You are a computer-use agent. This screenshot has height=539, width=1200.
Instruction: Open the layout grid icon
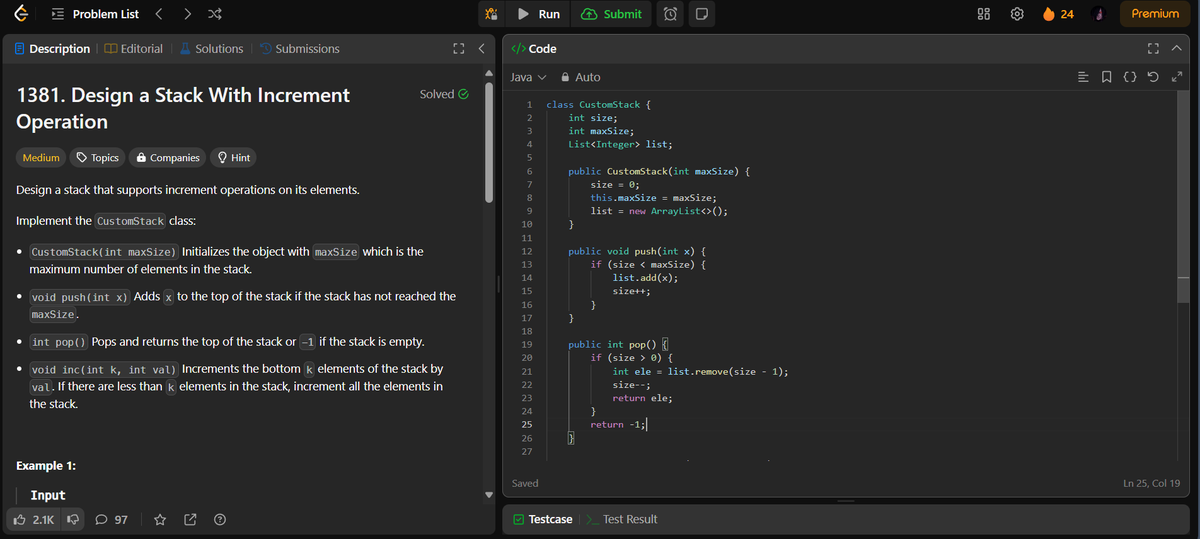tap(982, 14)
